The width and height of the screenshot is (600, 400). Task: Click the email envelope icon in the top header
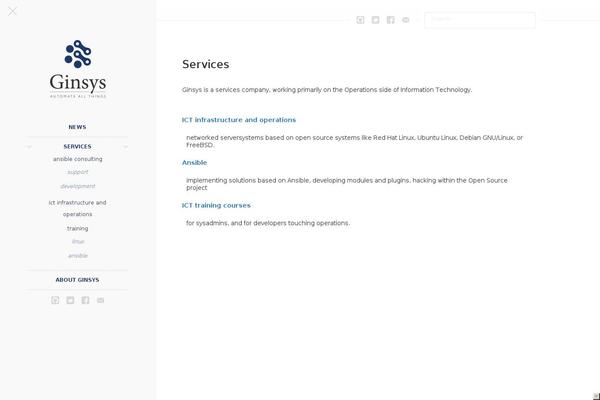click(x=406, y=20)
